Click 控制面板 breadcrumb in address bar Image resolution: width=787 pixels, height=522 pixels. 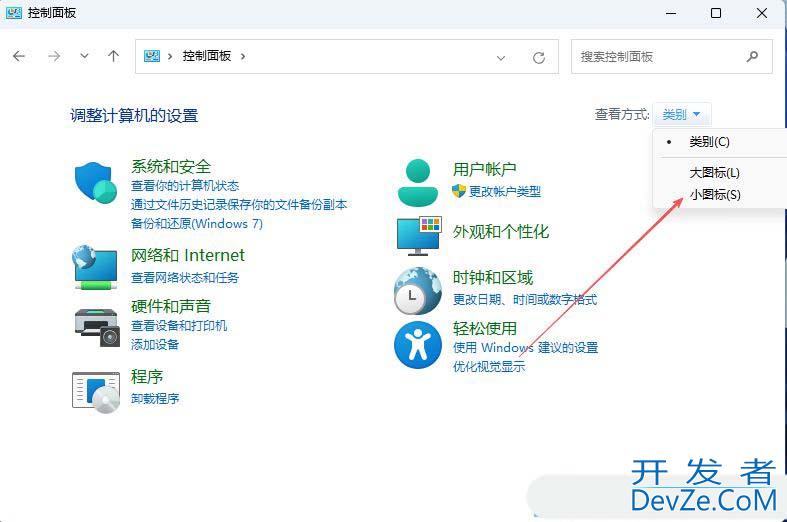point(207,56)
